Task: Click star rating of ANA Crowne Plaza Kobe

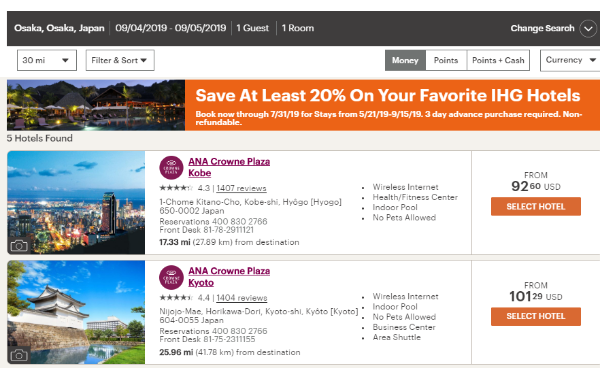Action: coord(176,188)
